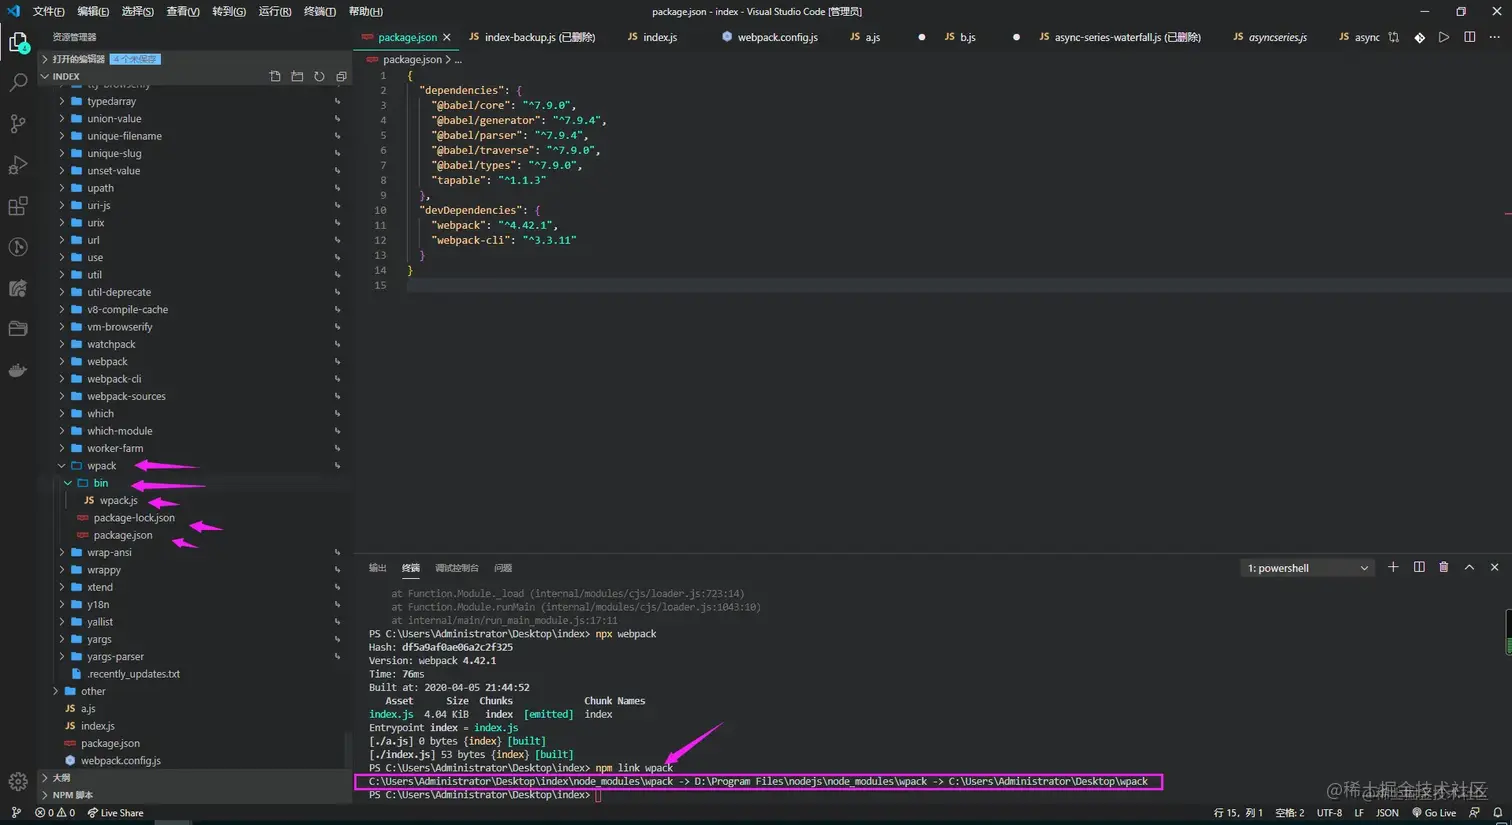Expand the Outline section
1512x825 pixels.
[195, 777]
